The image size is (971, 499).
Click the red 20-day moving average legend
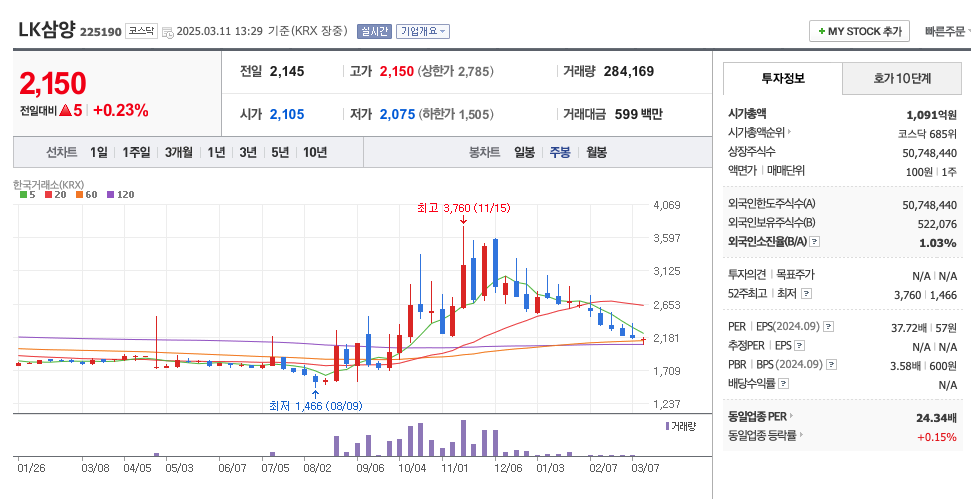tap(56, 194)
